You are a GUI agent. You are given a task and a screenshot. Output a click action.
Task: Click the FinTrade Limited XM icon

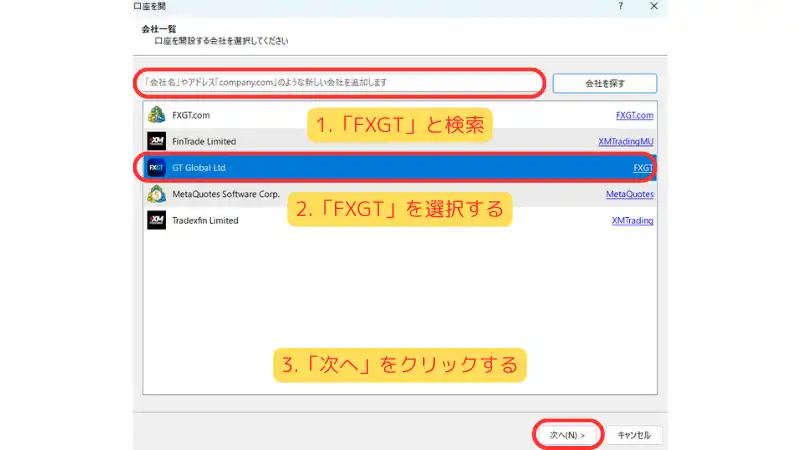[157, 141]
